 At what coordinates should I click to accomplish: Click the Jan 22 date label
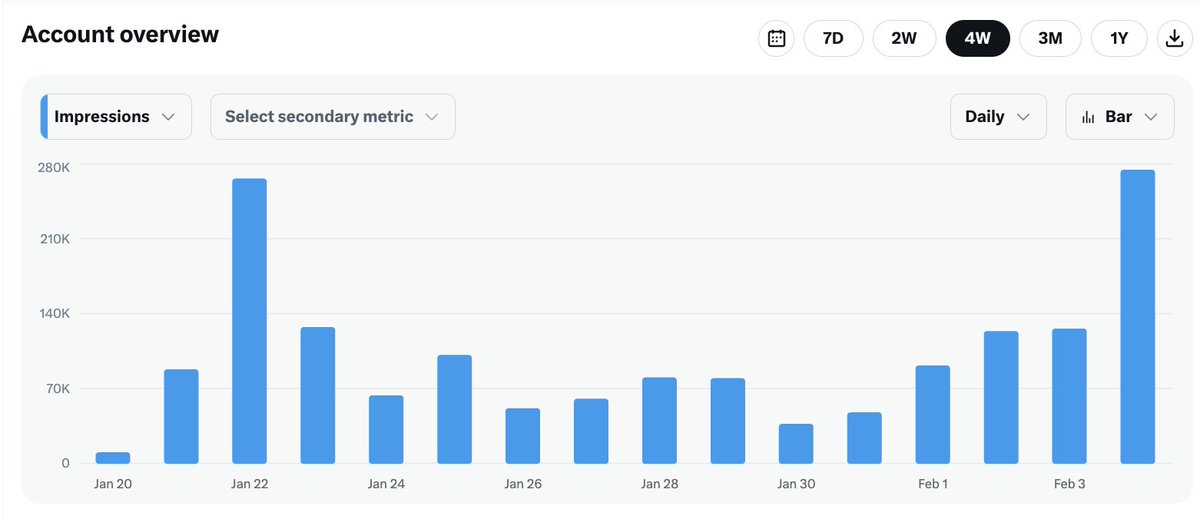249,484
